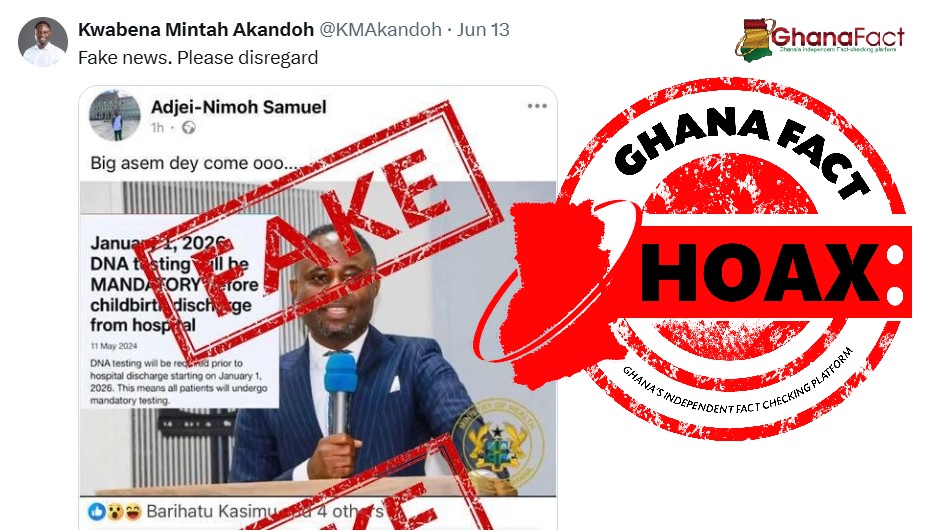Click Adjei-Nimoh Samuel's profile picture
This screenshot has width=949, height=532.
pos(114,115)
